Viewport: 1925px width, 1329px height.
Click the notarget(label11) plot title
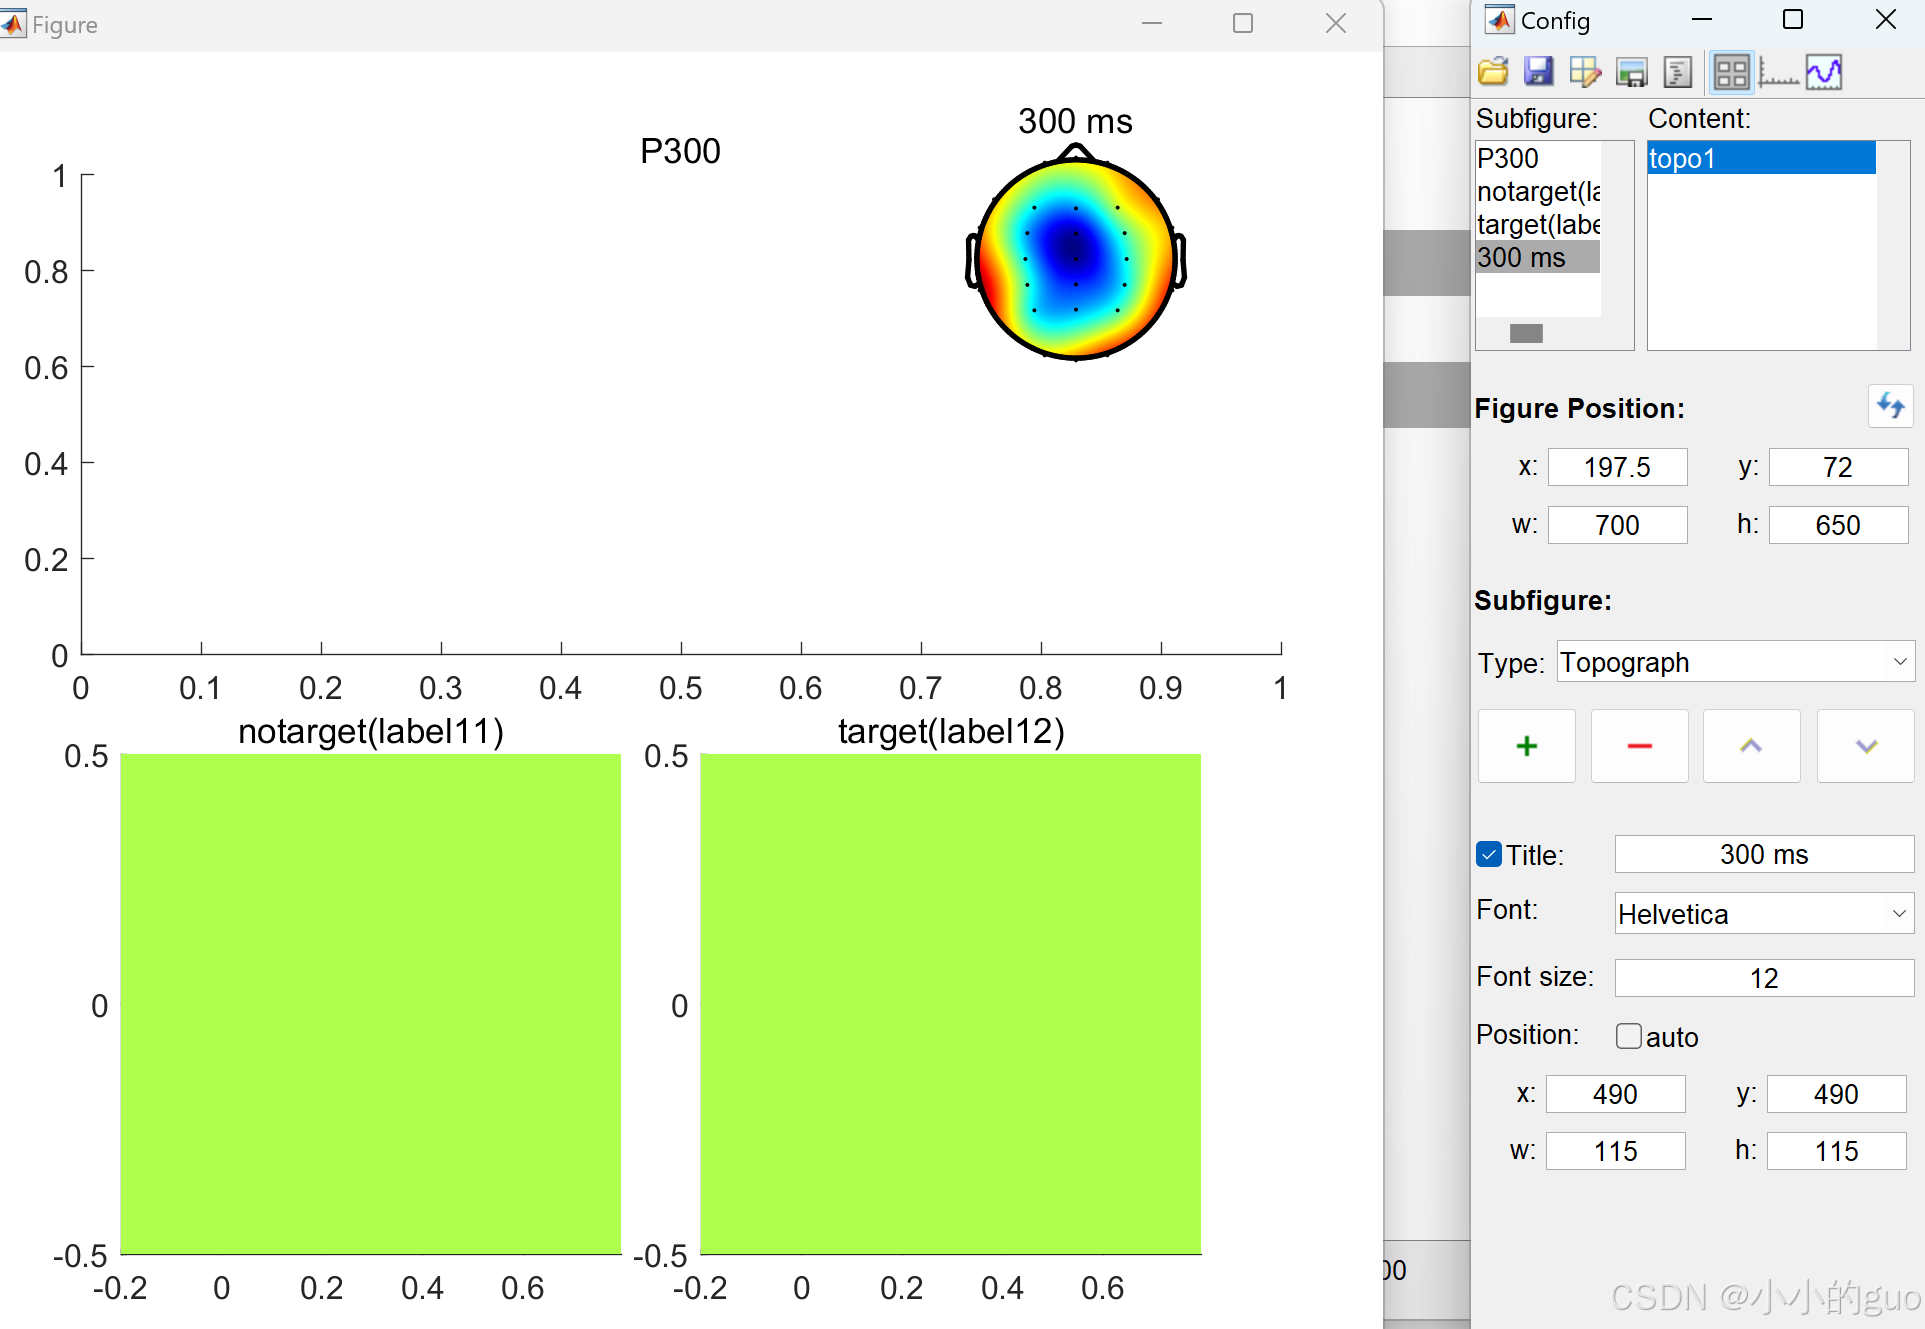tap(371, 731)
